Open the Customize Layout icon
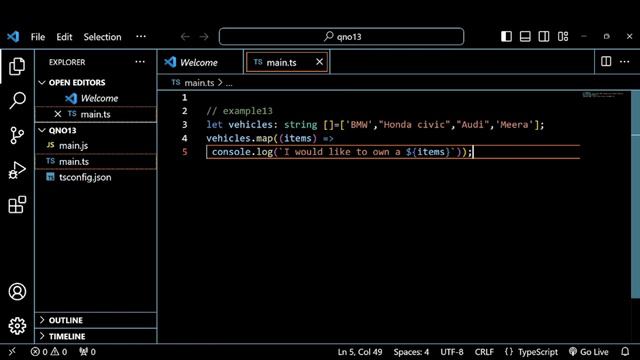This screenshot has height=360, width=640. [563, 36]
